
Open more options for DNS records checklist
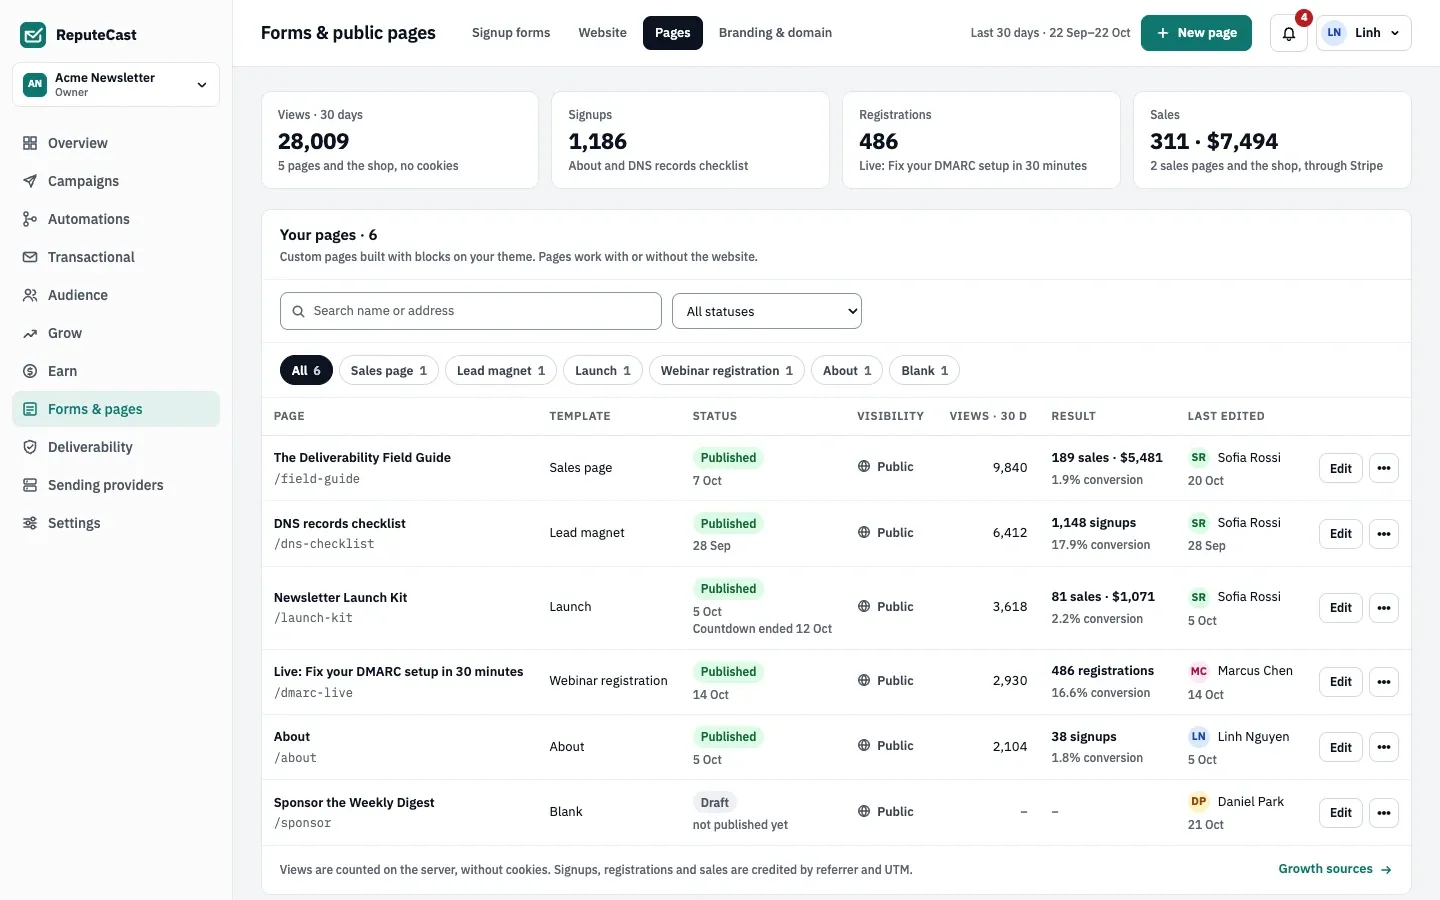click(1384, 534)
